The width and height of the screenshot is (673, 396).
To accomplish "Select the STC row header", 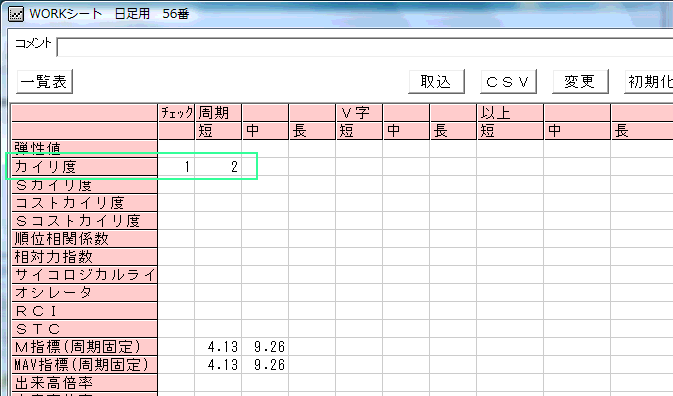I will point(85,329).
